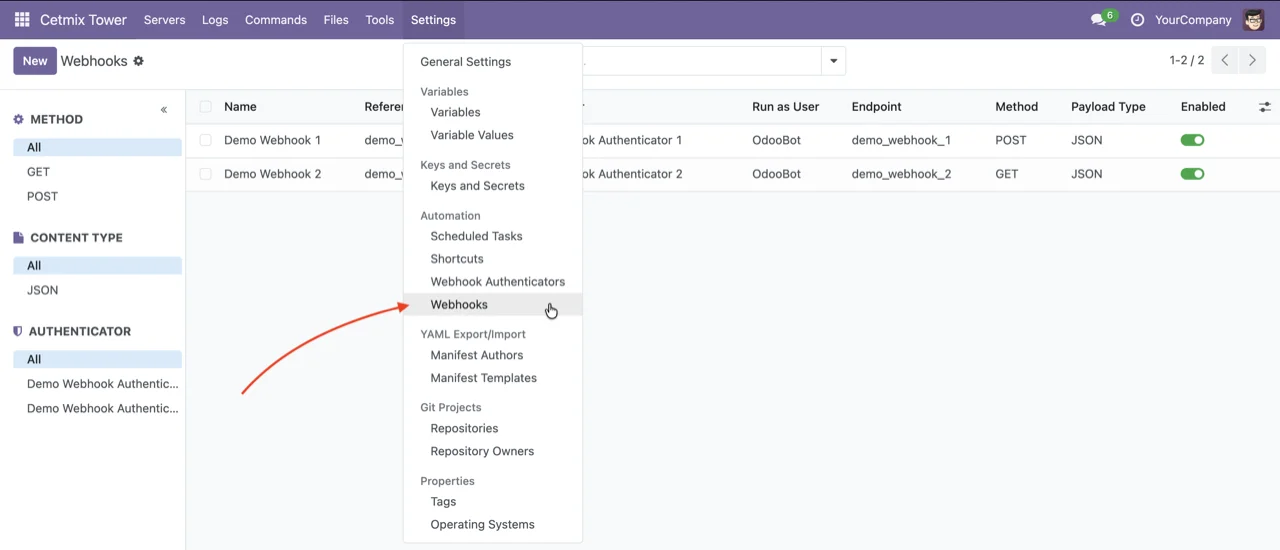
Task: Open the Commands menu
Action: (x=276, y=20)
